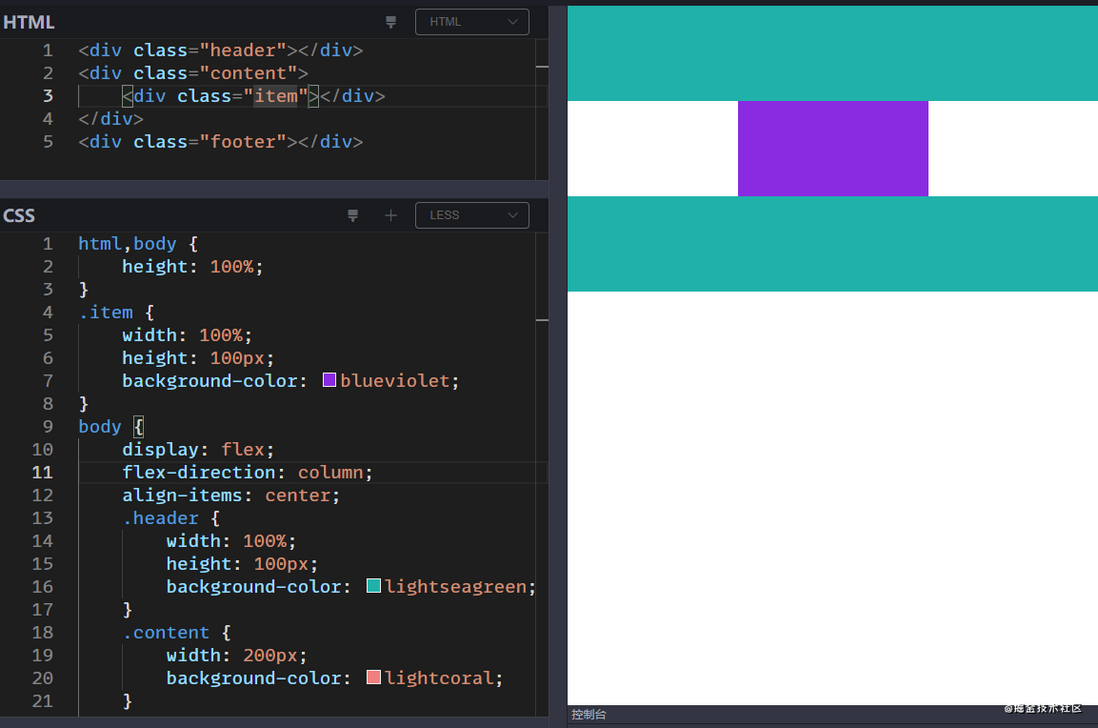Viewport: 1098px width, 728px height.
Task: Pin the HTML panel with the pin icon
Action: pos(391,22)
